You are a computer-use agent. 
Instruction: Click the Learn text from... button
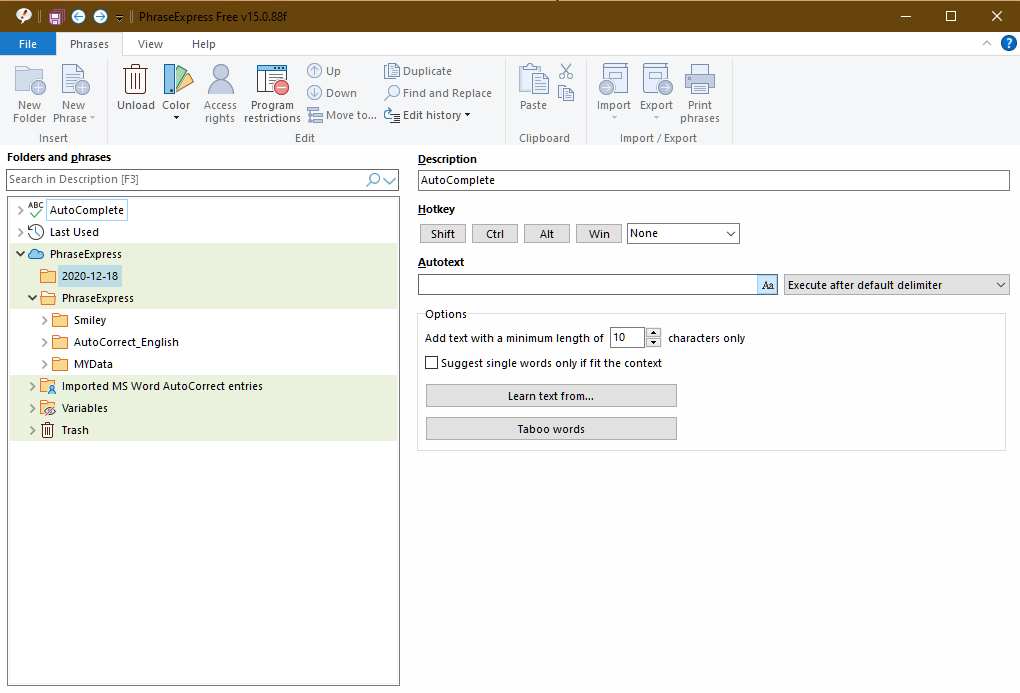pos(551,396)
